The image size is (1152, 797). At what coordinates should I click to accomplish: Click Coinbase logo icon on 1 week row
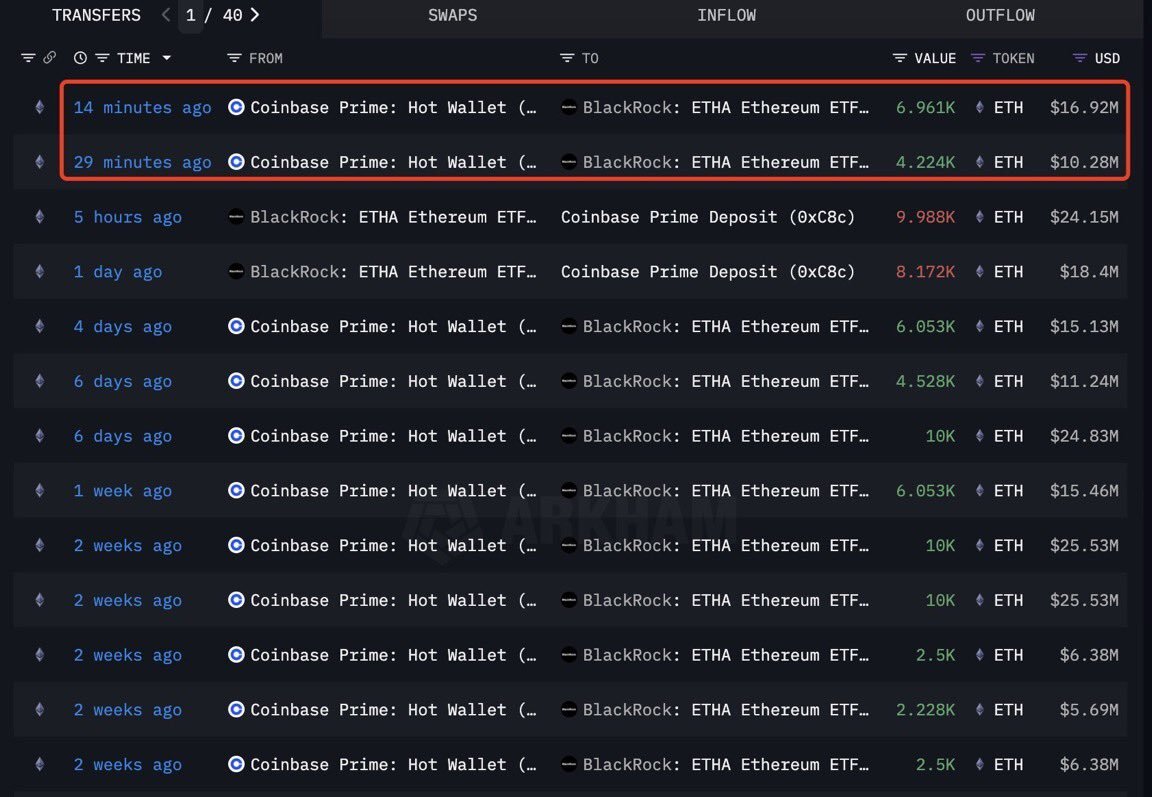pos(236,491)
